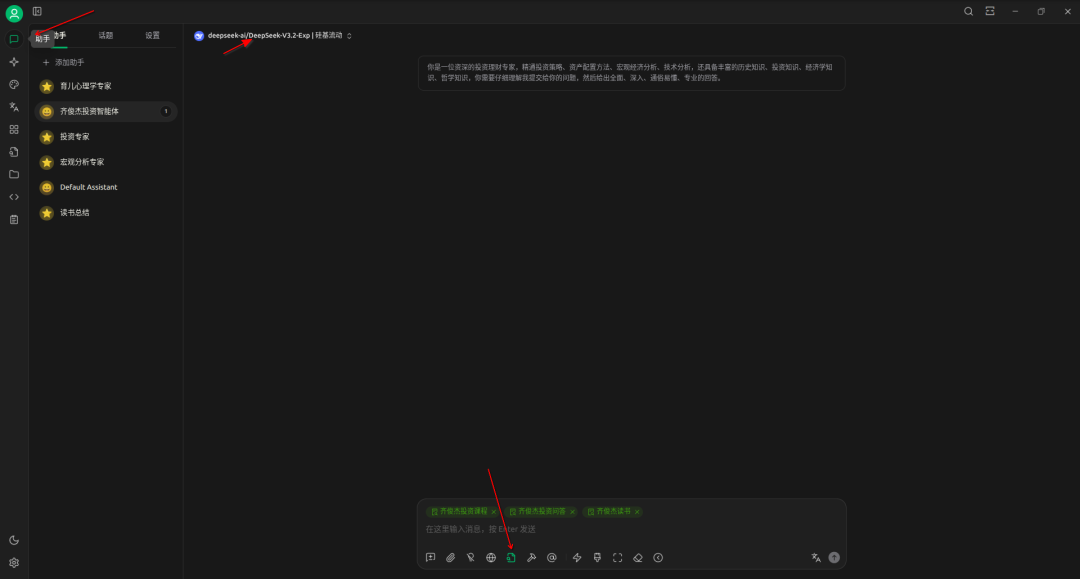Collapse toolbar with the left chevron circle icon
This screenshot has width=1080, height=579.
pos(658,558)
